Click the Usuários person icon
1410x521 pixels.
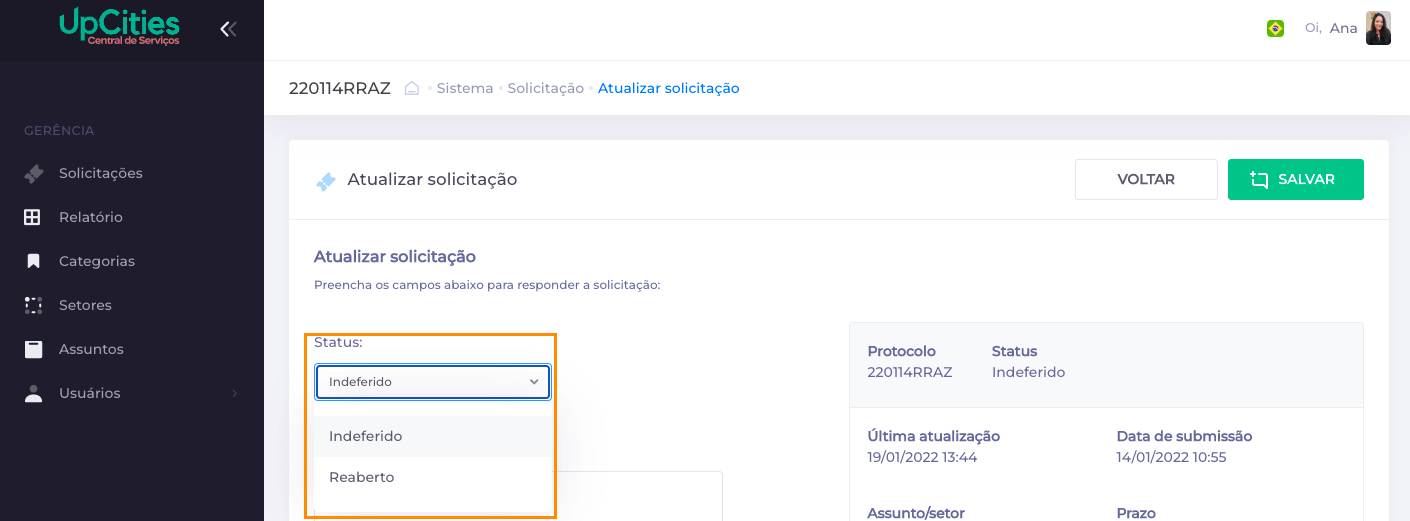click(33, 393)
